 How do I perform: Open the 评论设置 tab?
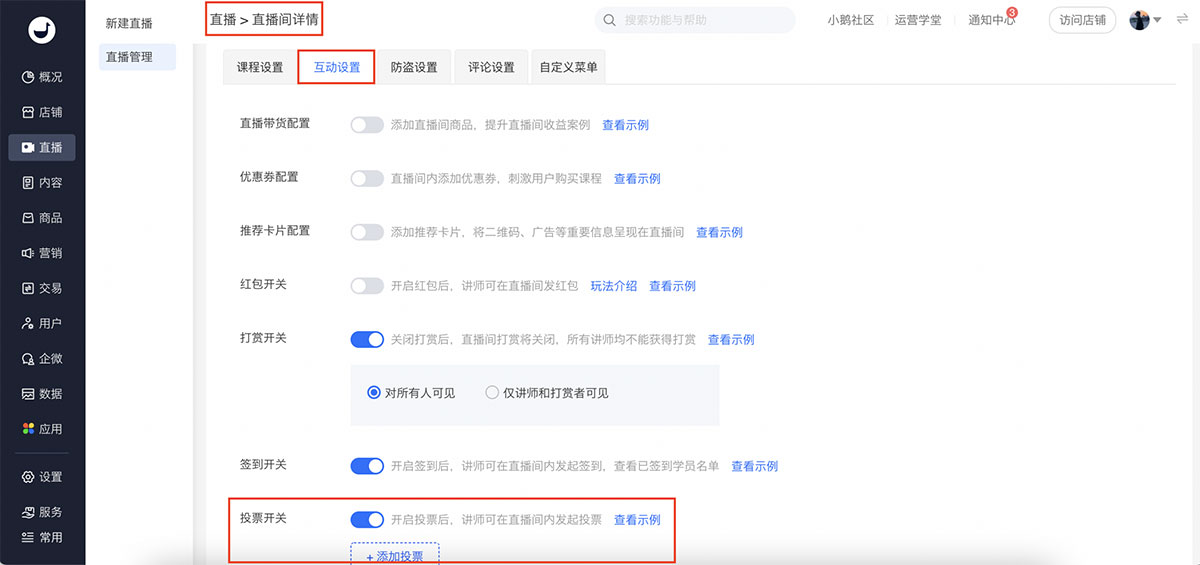(491, 67)
